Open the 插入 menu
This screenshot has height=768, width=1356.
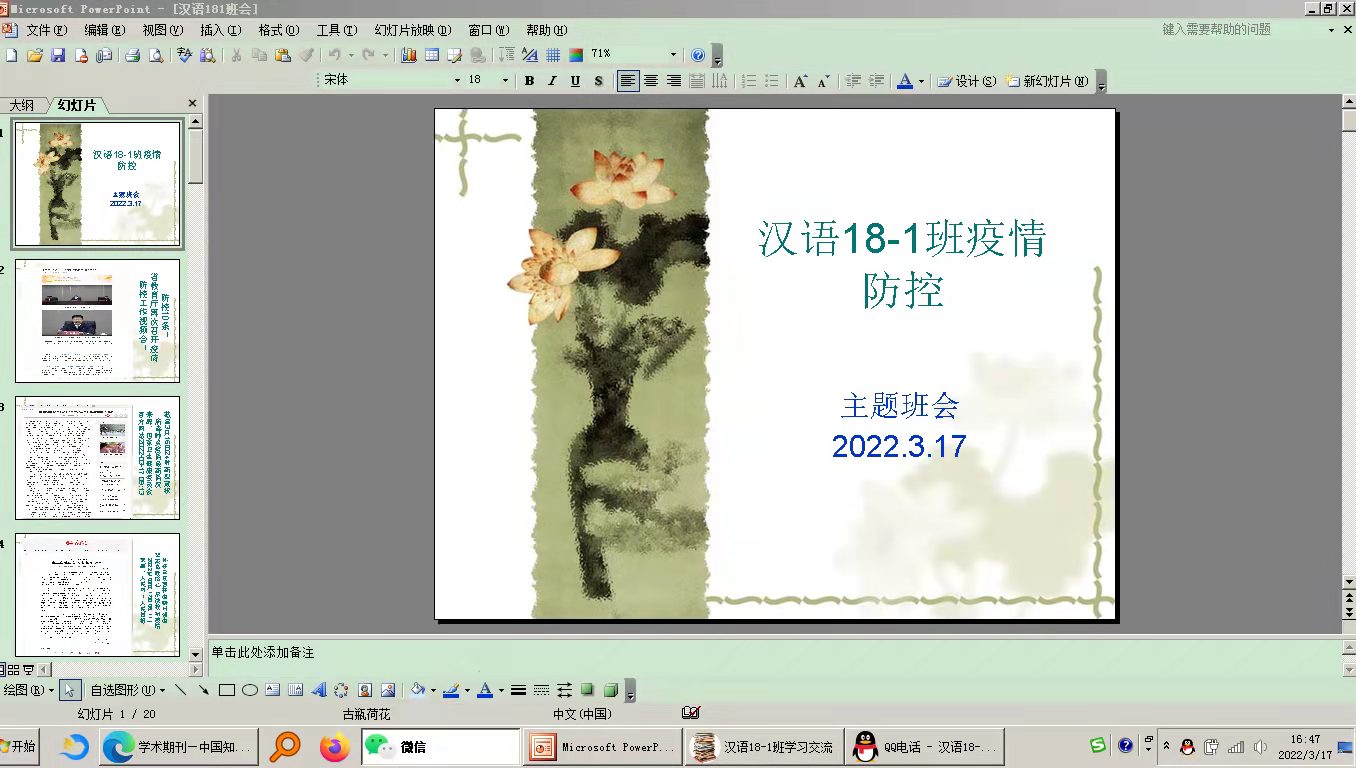(212, 30)
